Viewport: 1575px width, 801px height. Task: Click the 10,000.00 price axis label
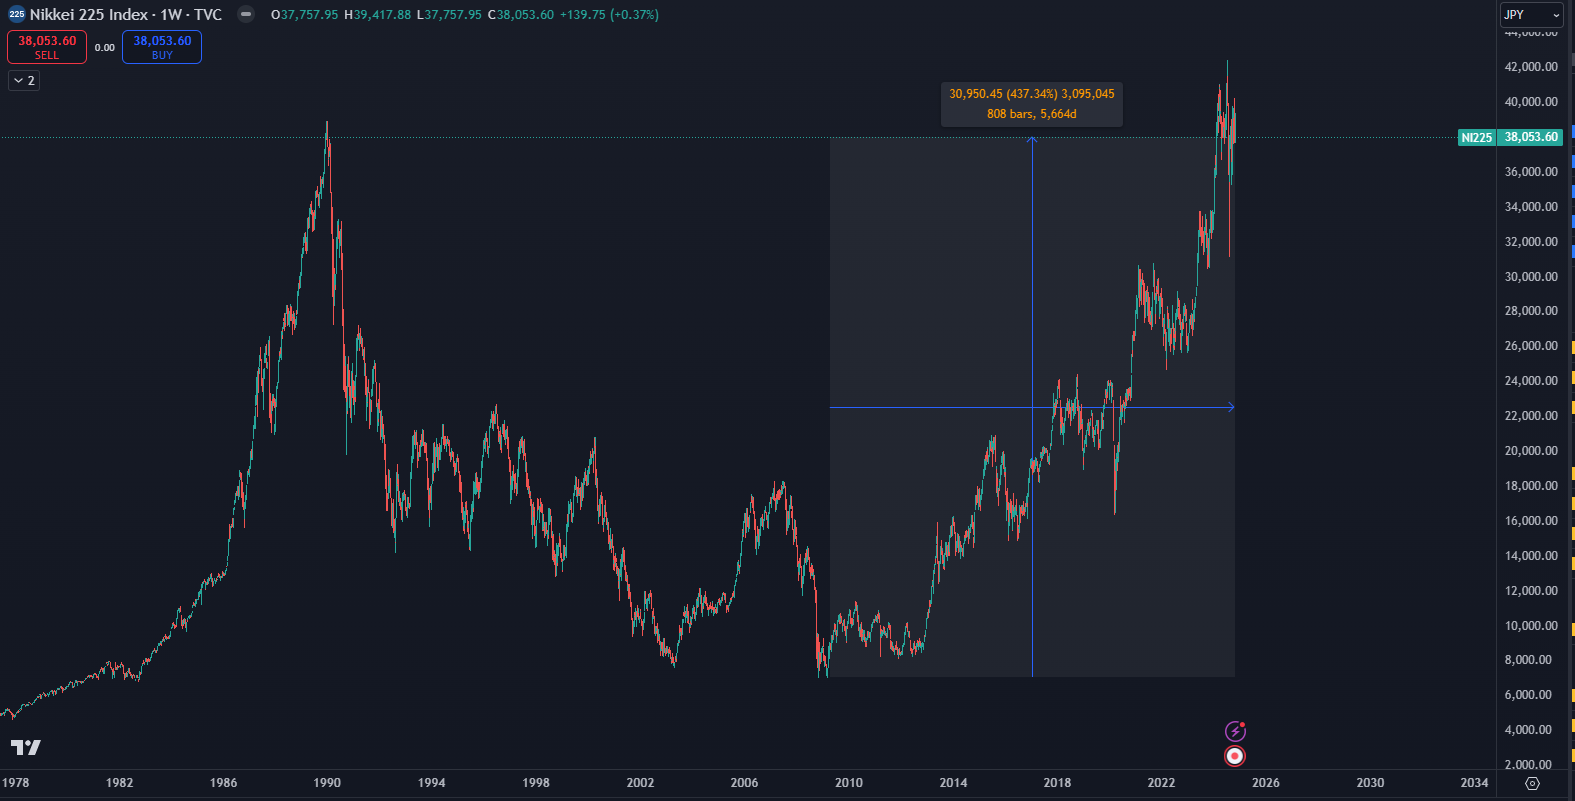pos(1531,626)
